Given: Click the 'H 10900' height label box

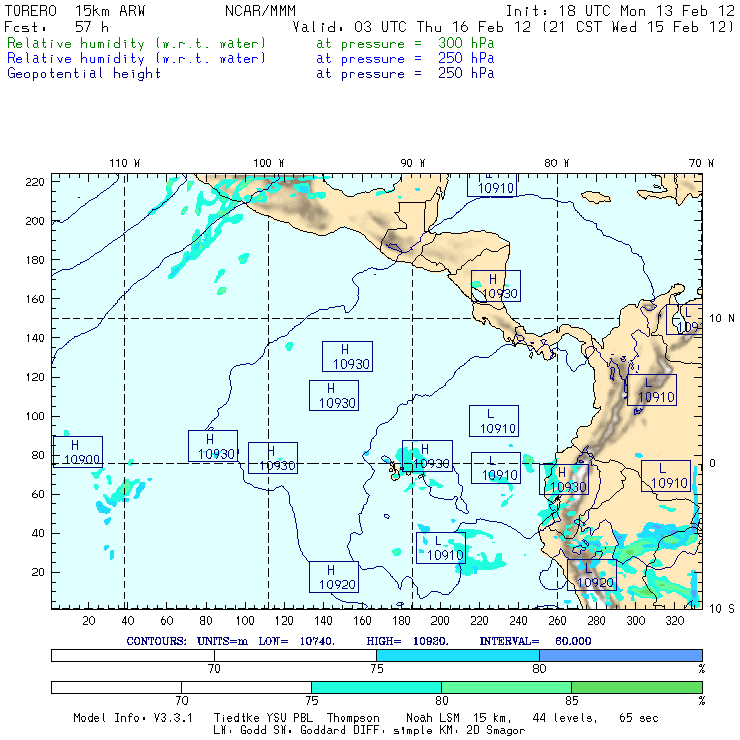Looking at the screenshot, I should coord(78,452).
